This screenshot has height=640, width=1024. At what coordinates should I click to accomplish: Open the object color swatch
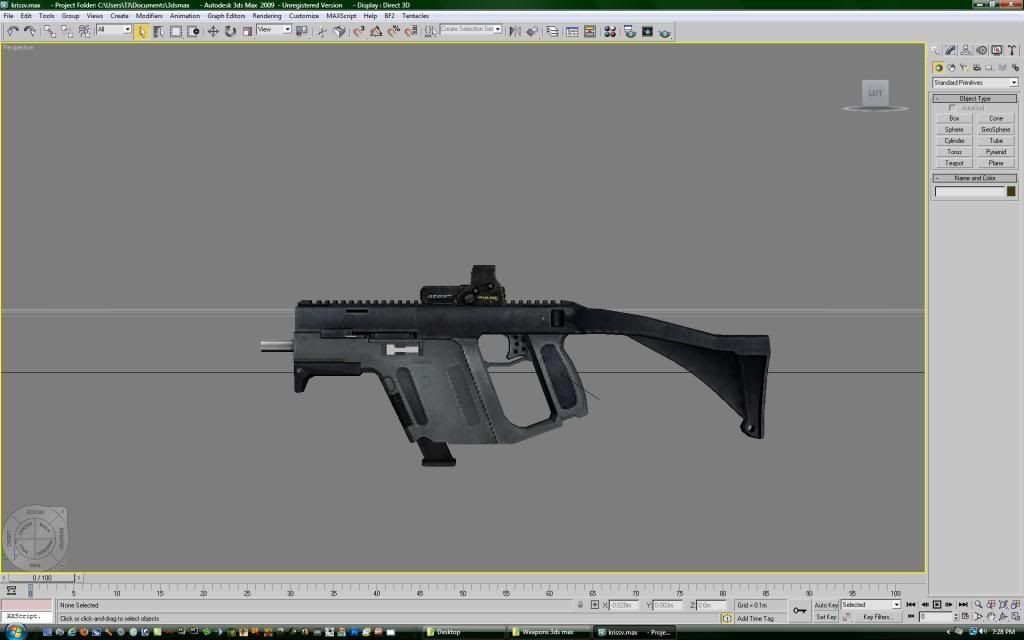(1011, 191)
